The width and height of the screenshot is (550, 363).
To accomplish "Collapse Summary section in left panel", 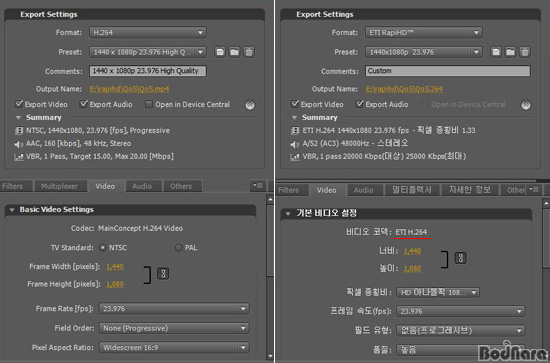I will tap(18, 117).
